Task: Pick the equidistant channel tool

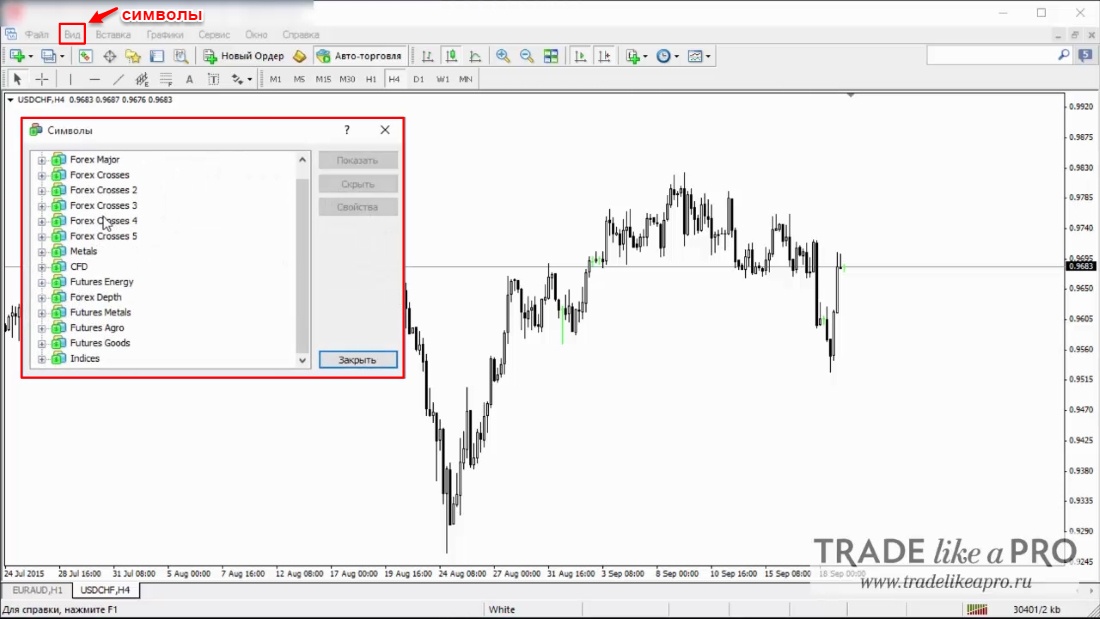Action: 142,79
